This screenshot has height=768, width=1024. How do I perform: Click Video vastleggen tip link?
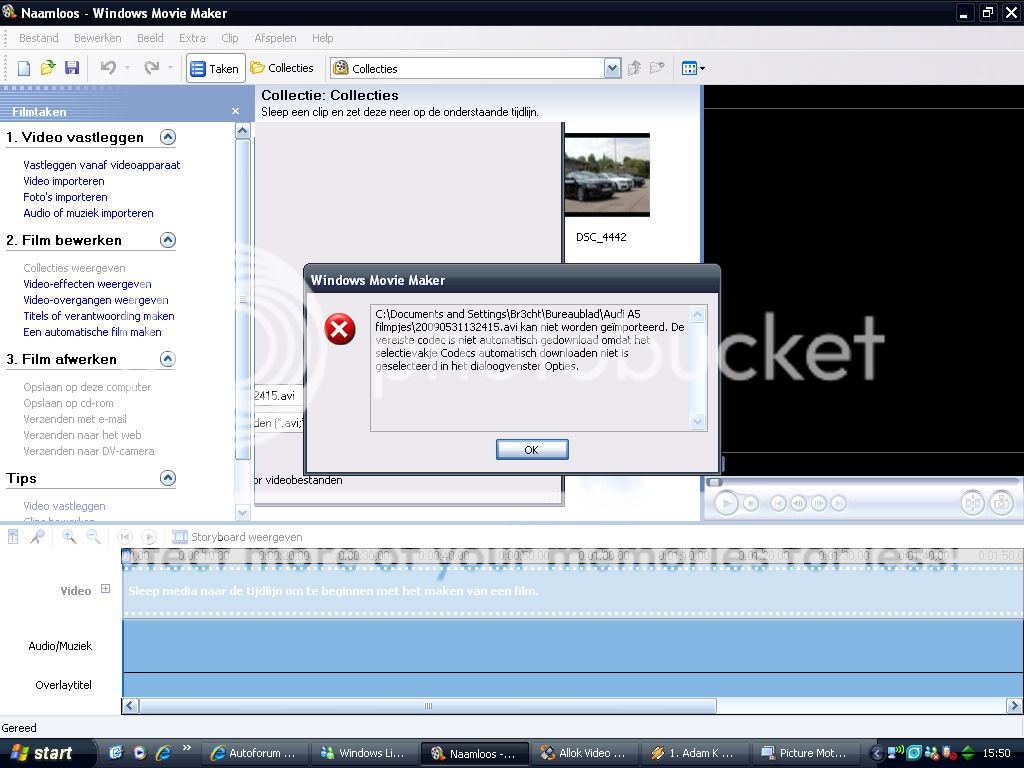click(x=64, y=506)
